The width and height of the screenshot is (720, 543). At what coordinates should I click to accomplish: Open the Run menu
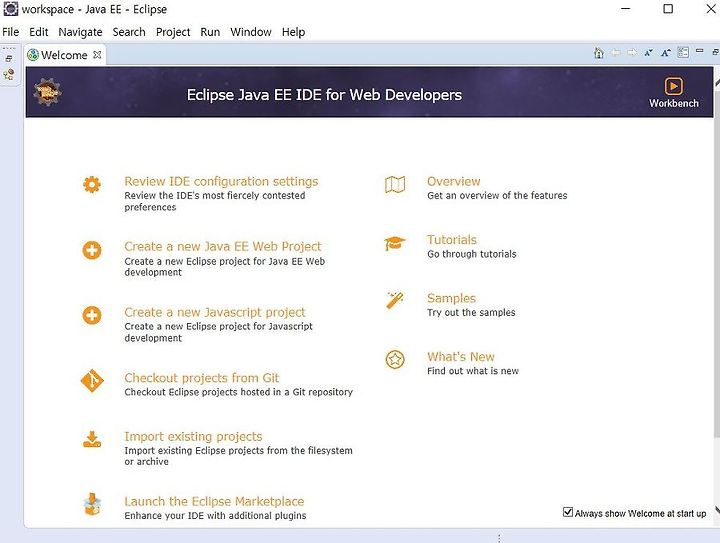coord(210,32)
